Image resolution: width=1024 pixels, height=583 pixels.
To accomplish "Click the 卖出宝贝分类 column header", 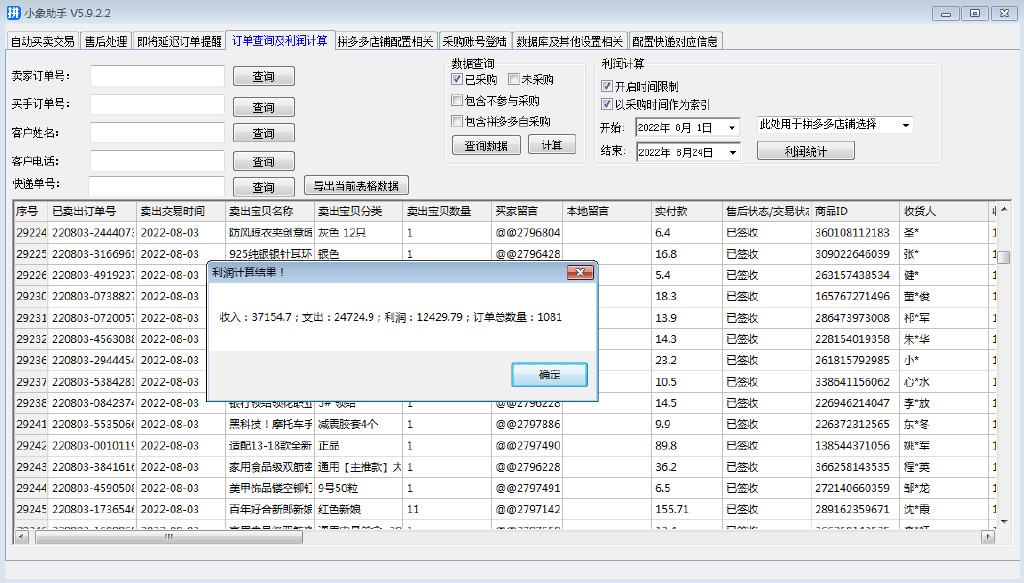I will click(x=359, y=211).
